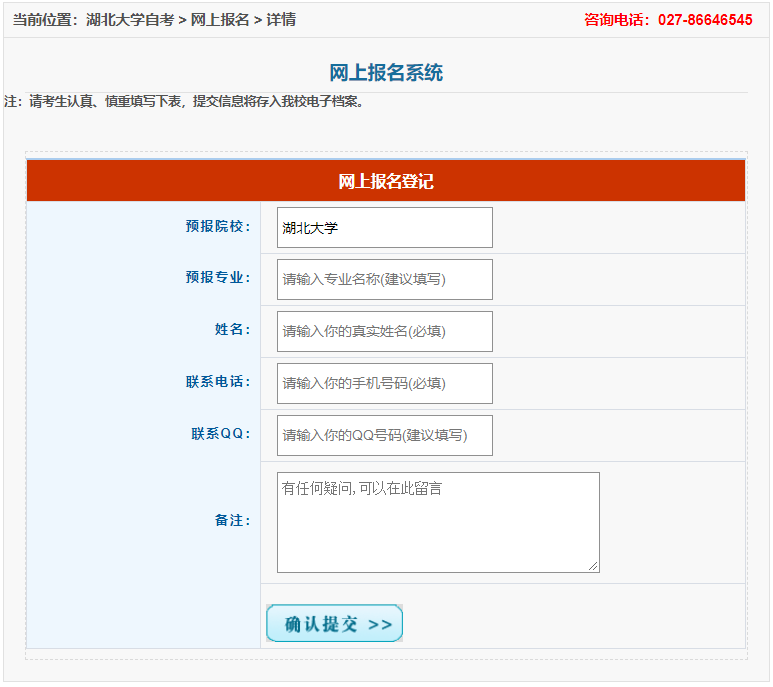Click inside the 备注 message textarea
The width and height of the screenshot is (773, 687).
click(x=438, y=522)
